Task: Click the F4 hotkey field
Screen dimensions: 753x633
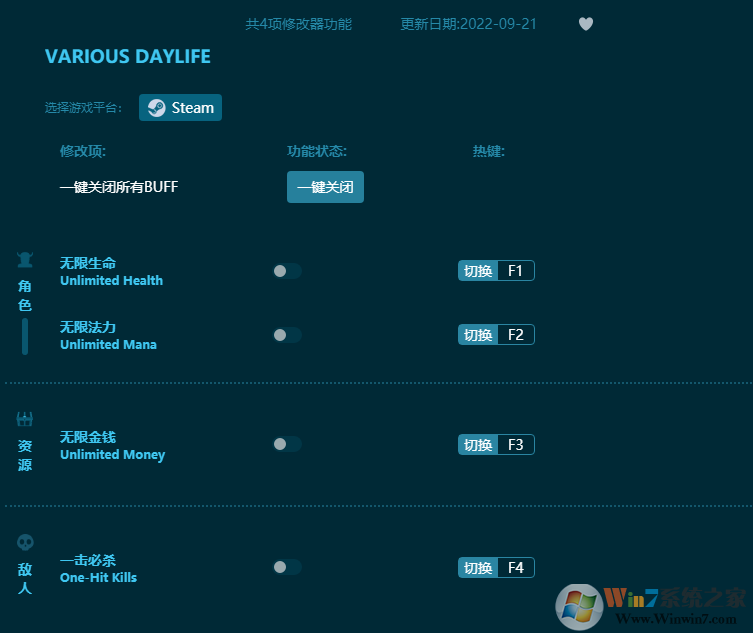Action: tap(516, 568)
